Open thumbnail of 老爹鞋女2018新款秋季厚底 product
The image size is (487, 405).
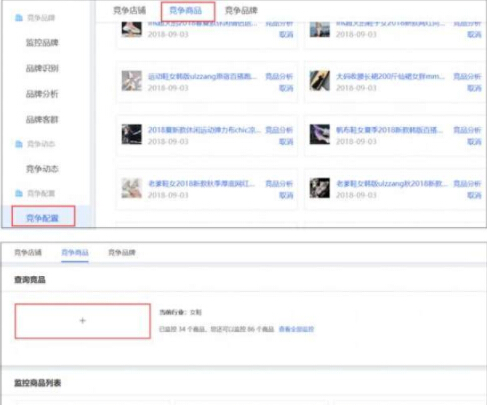click(x=131, y=188)
